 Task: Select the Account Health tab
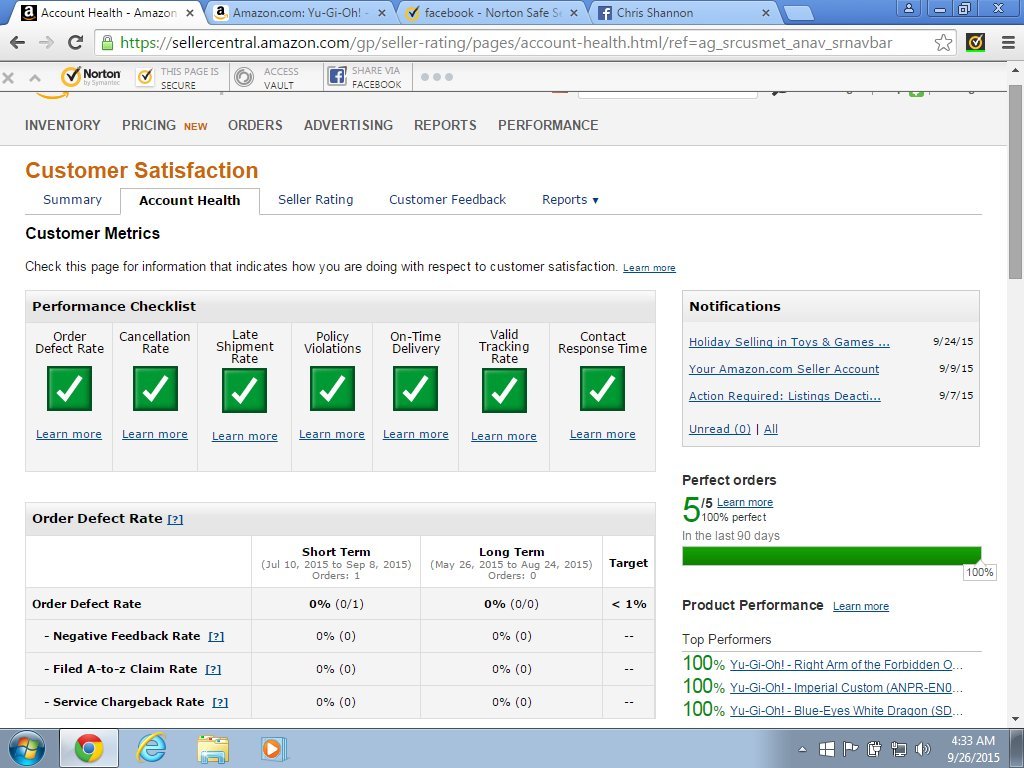pyautogui.click(x=189, y=200)
